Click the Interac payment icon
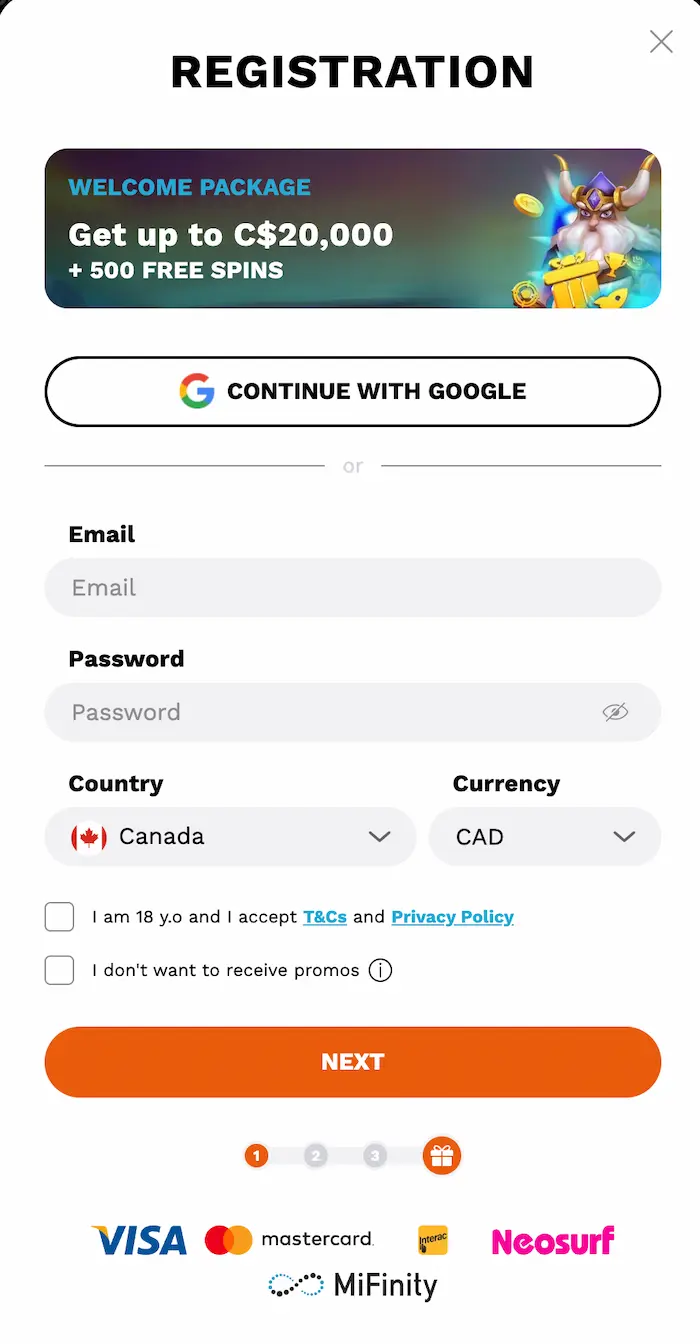The height and width of the screenshot is (1344, 700). 433,1240
